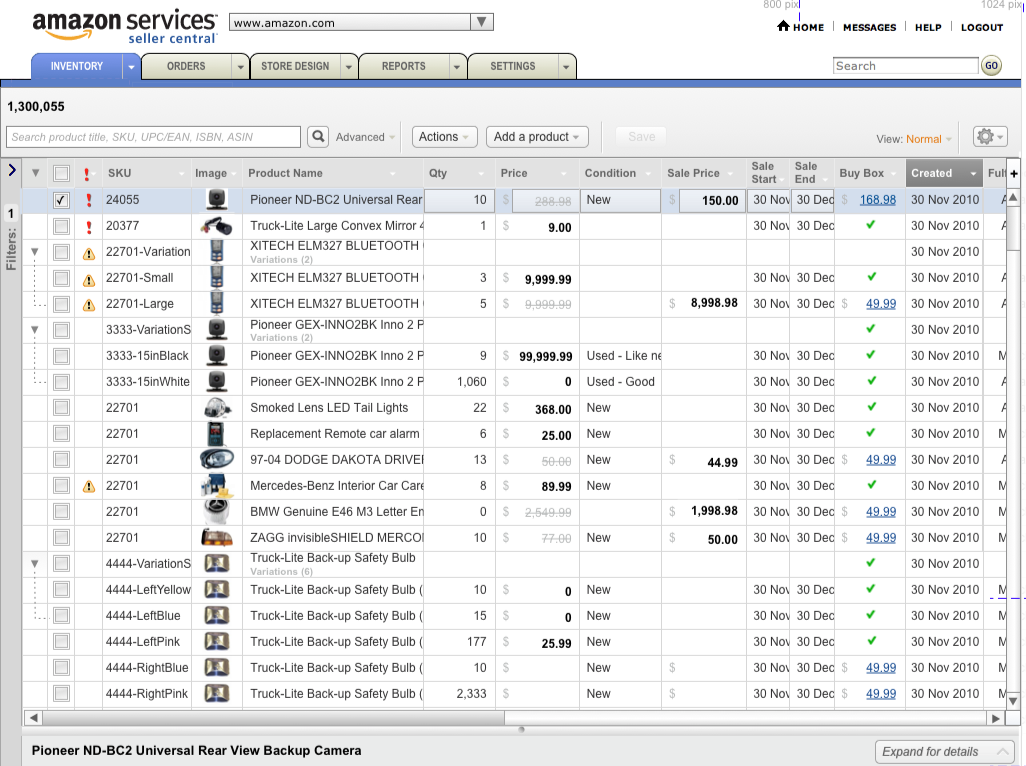Click the Logout link
The image size is (1026, 766).
[x=982, y=27]
